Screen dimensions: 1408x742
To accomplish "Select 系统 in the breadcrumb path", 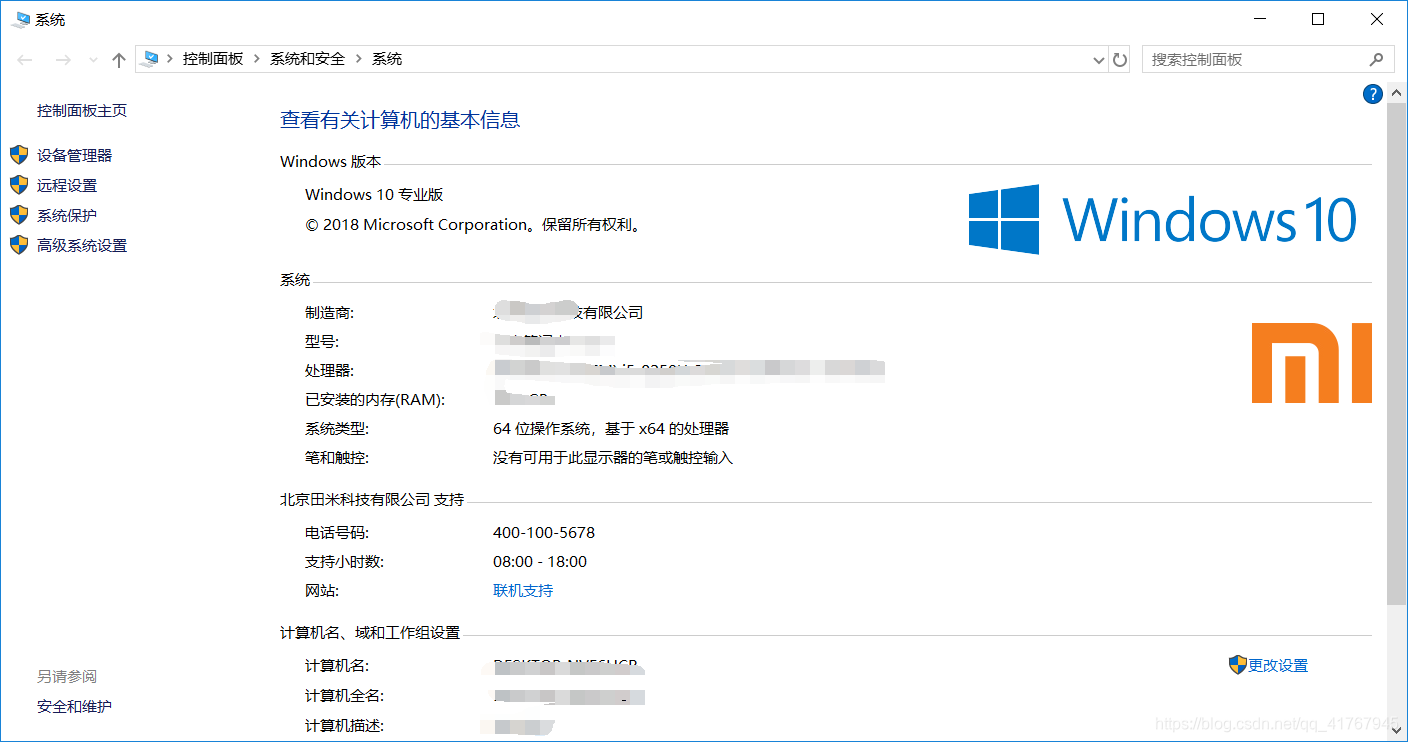I will [387, 59].
